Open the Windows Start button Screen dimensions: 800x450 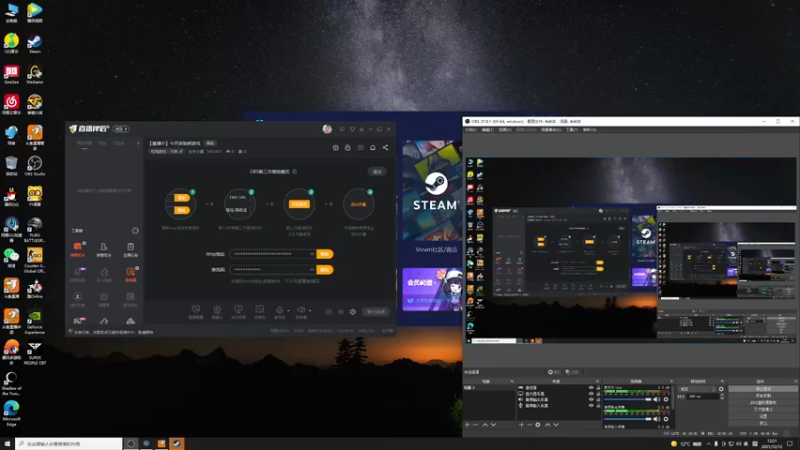[x=7, y=443]
